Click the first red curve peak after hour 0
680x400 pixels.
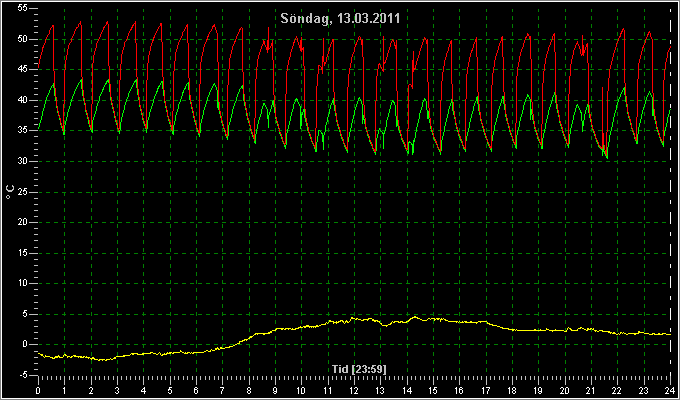(x=53, y=25)
